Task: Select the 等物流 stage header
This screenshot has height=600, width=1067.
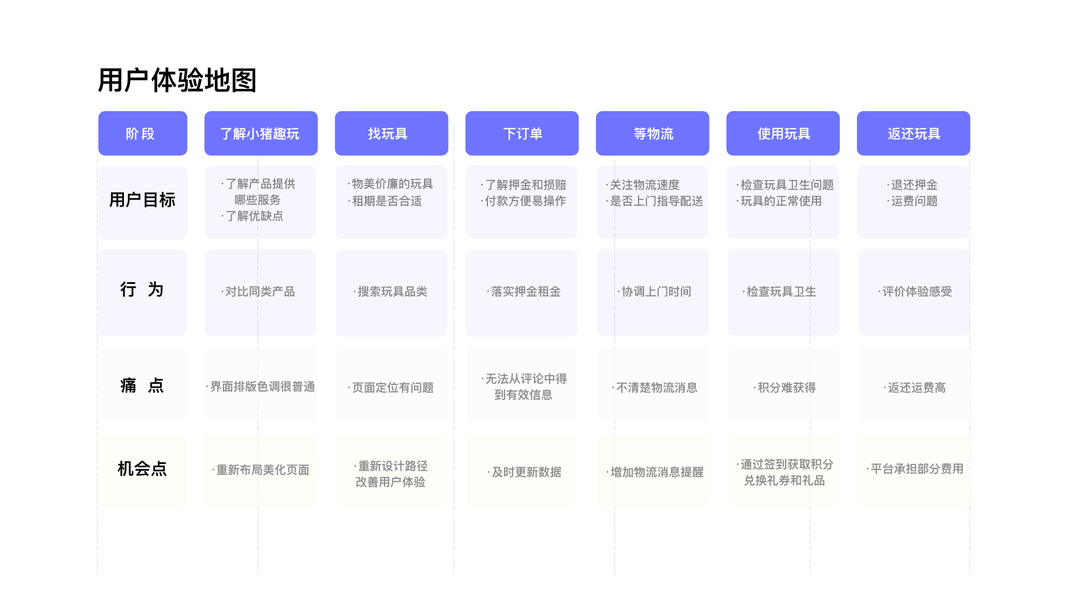Action: (653, 133)
